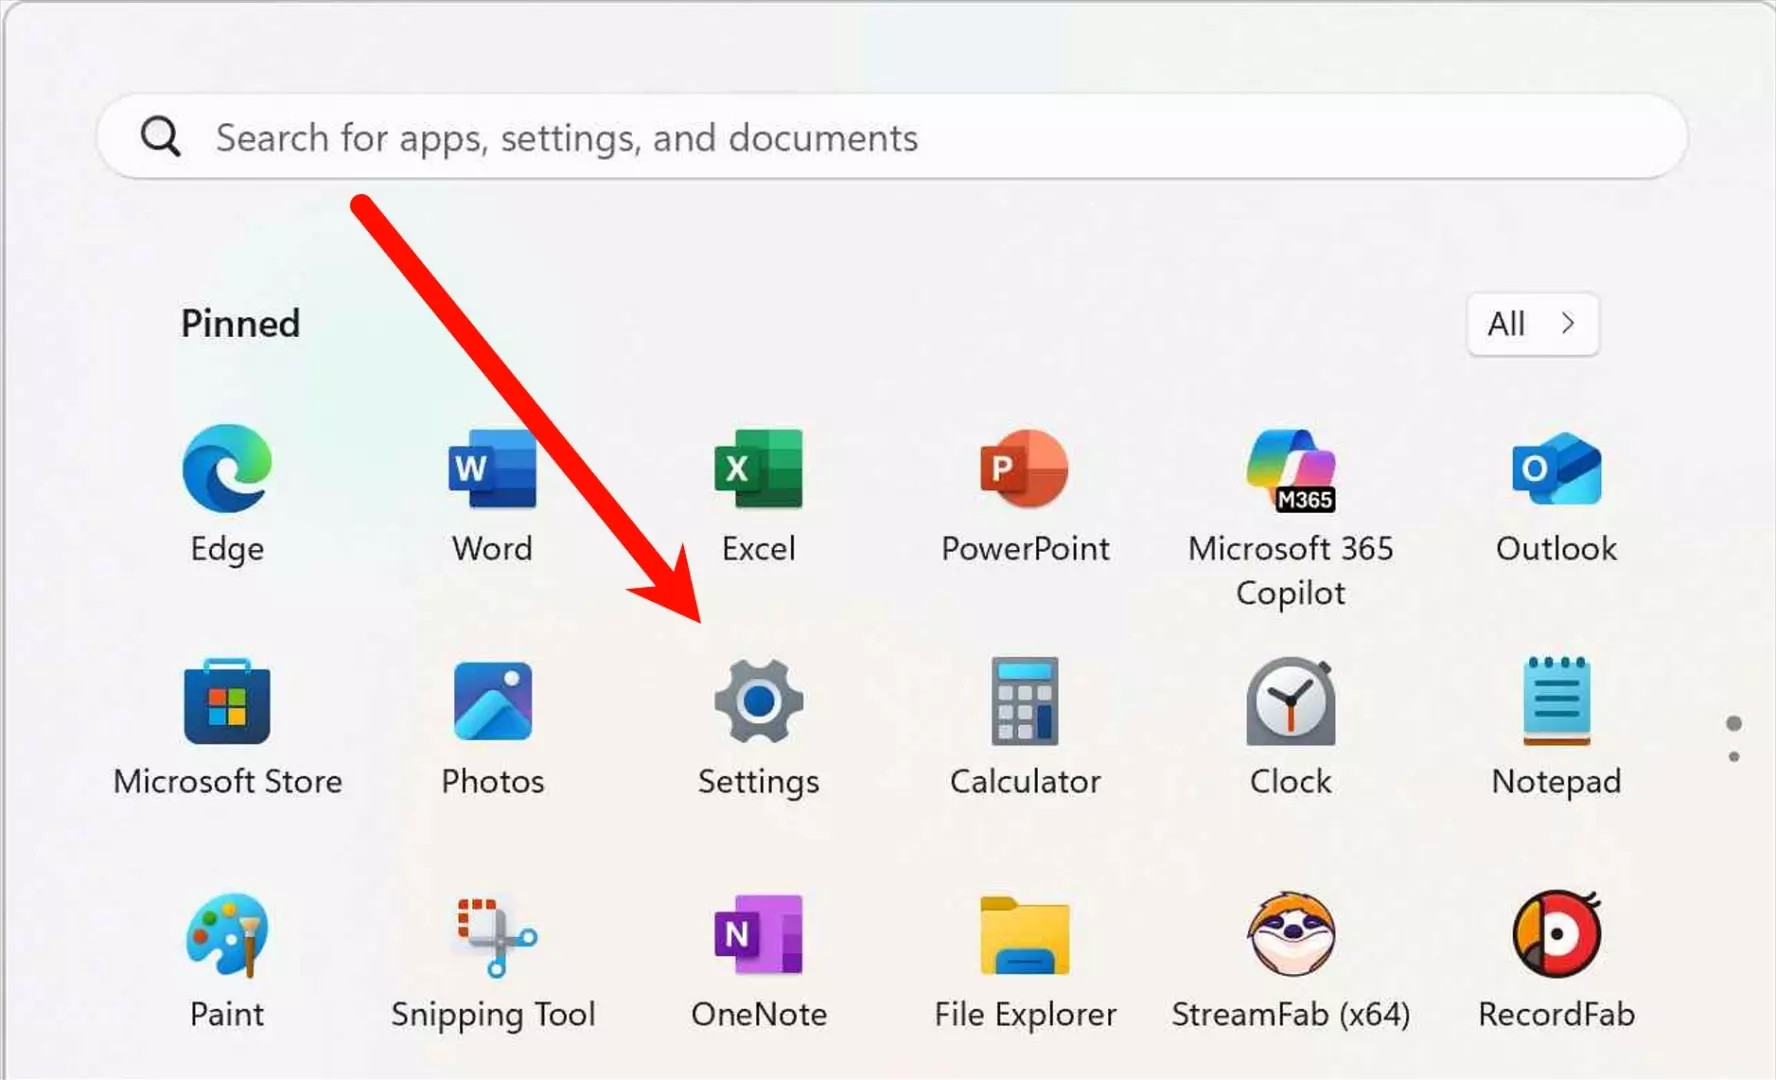The image size is (1776, 1080).
Task: Launch StreamFab (x64) app icon
Action: [1290, 933]
